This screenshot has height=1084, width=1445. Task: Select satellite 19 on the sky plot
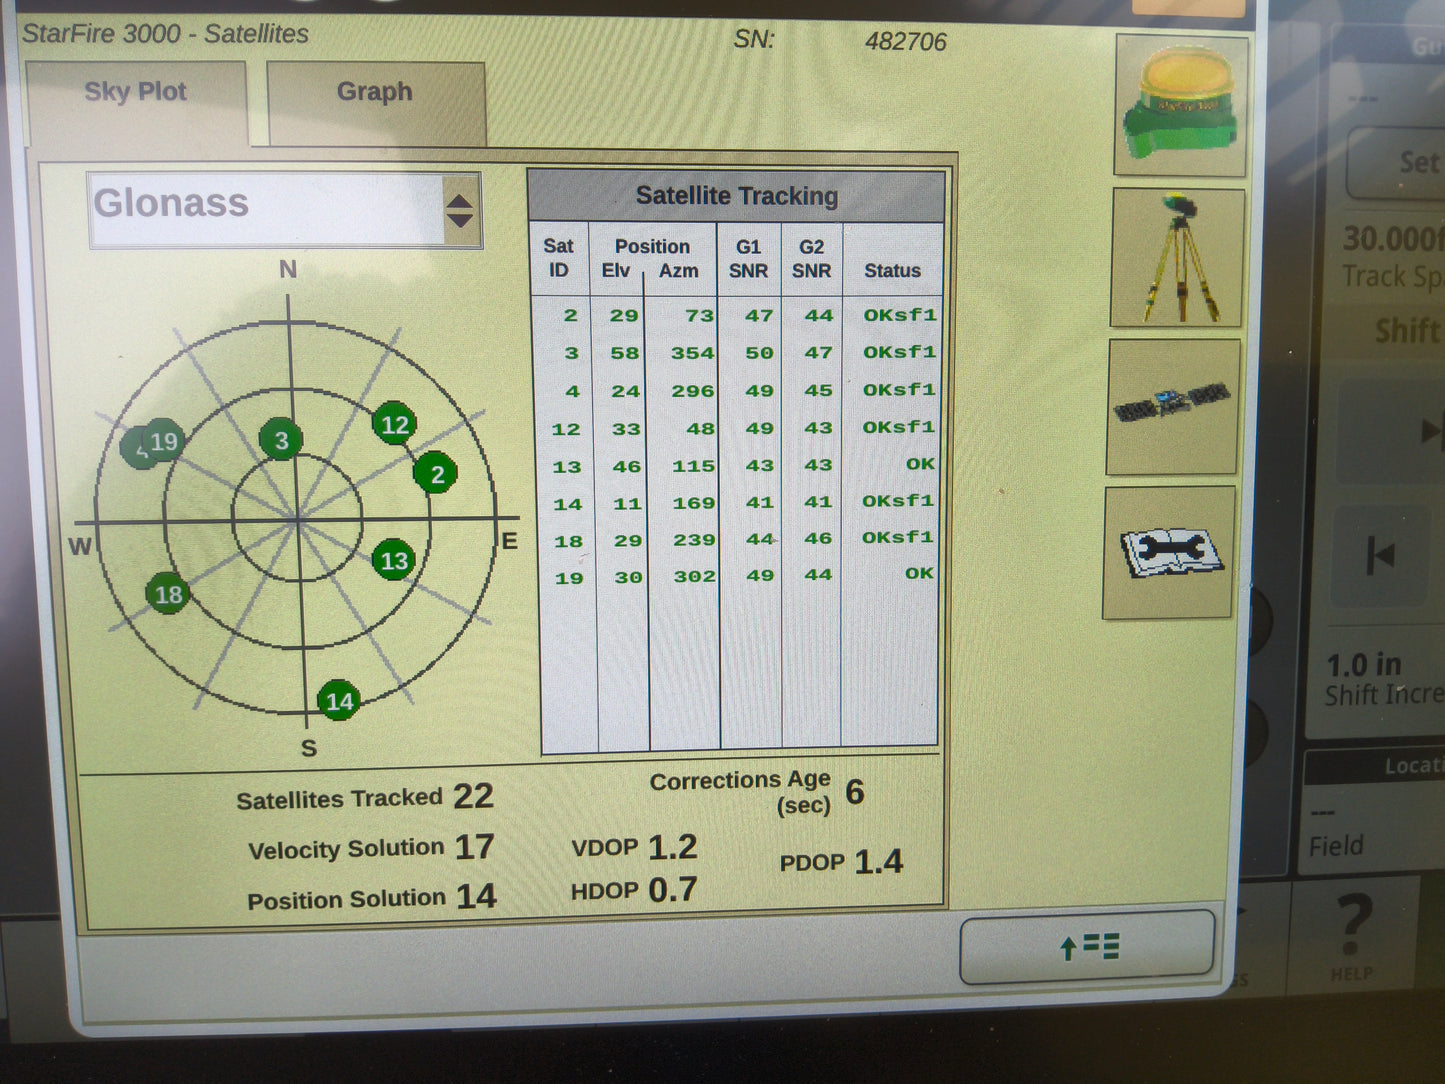[x=163, y=441]
